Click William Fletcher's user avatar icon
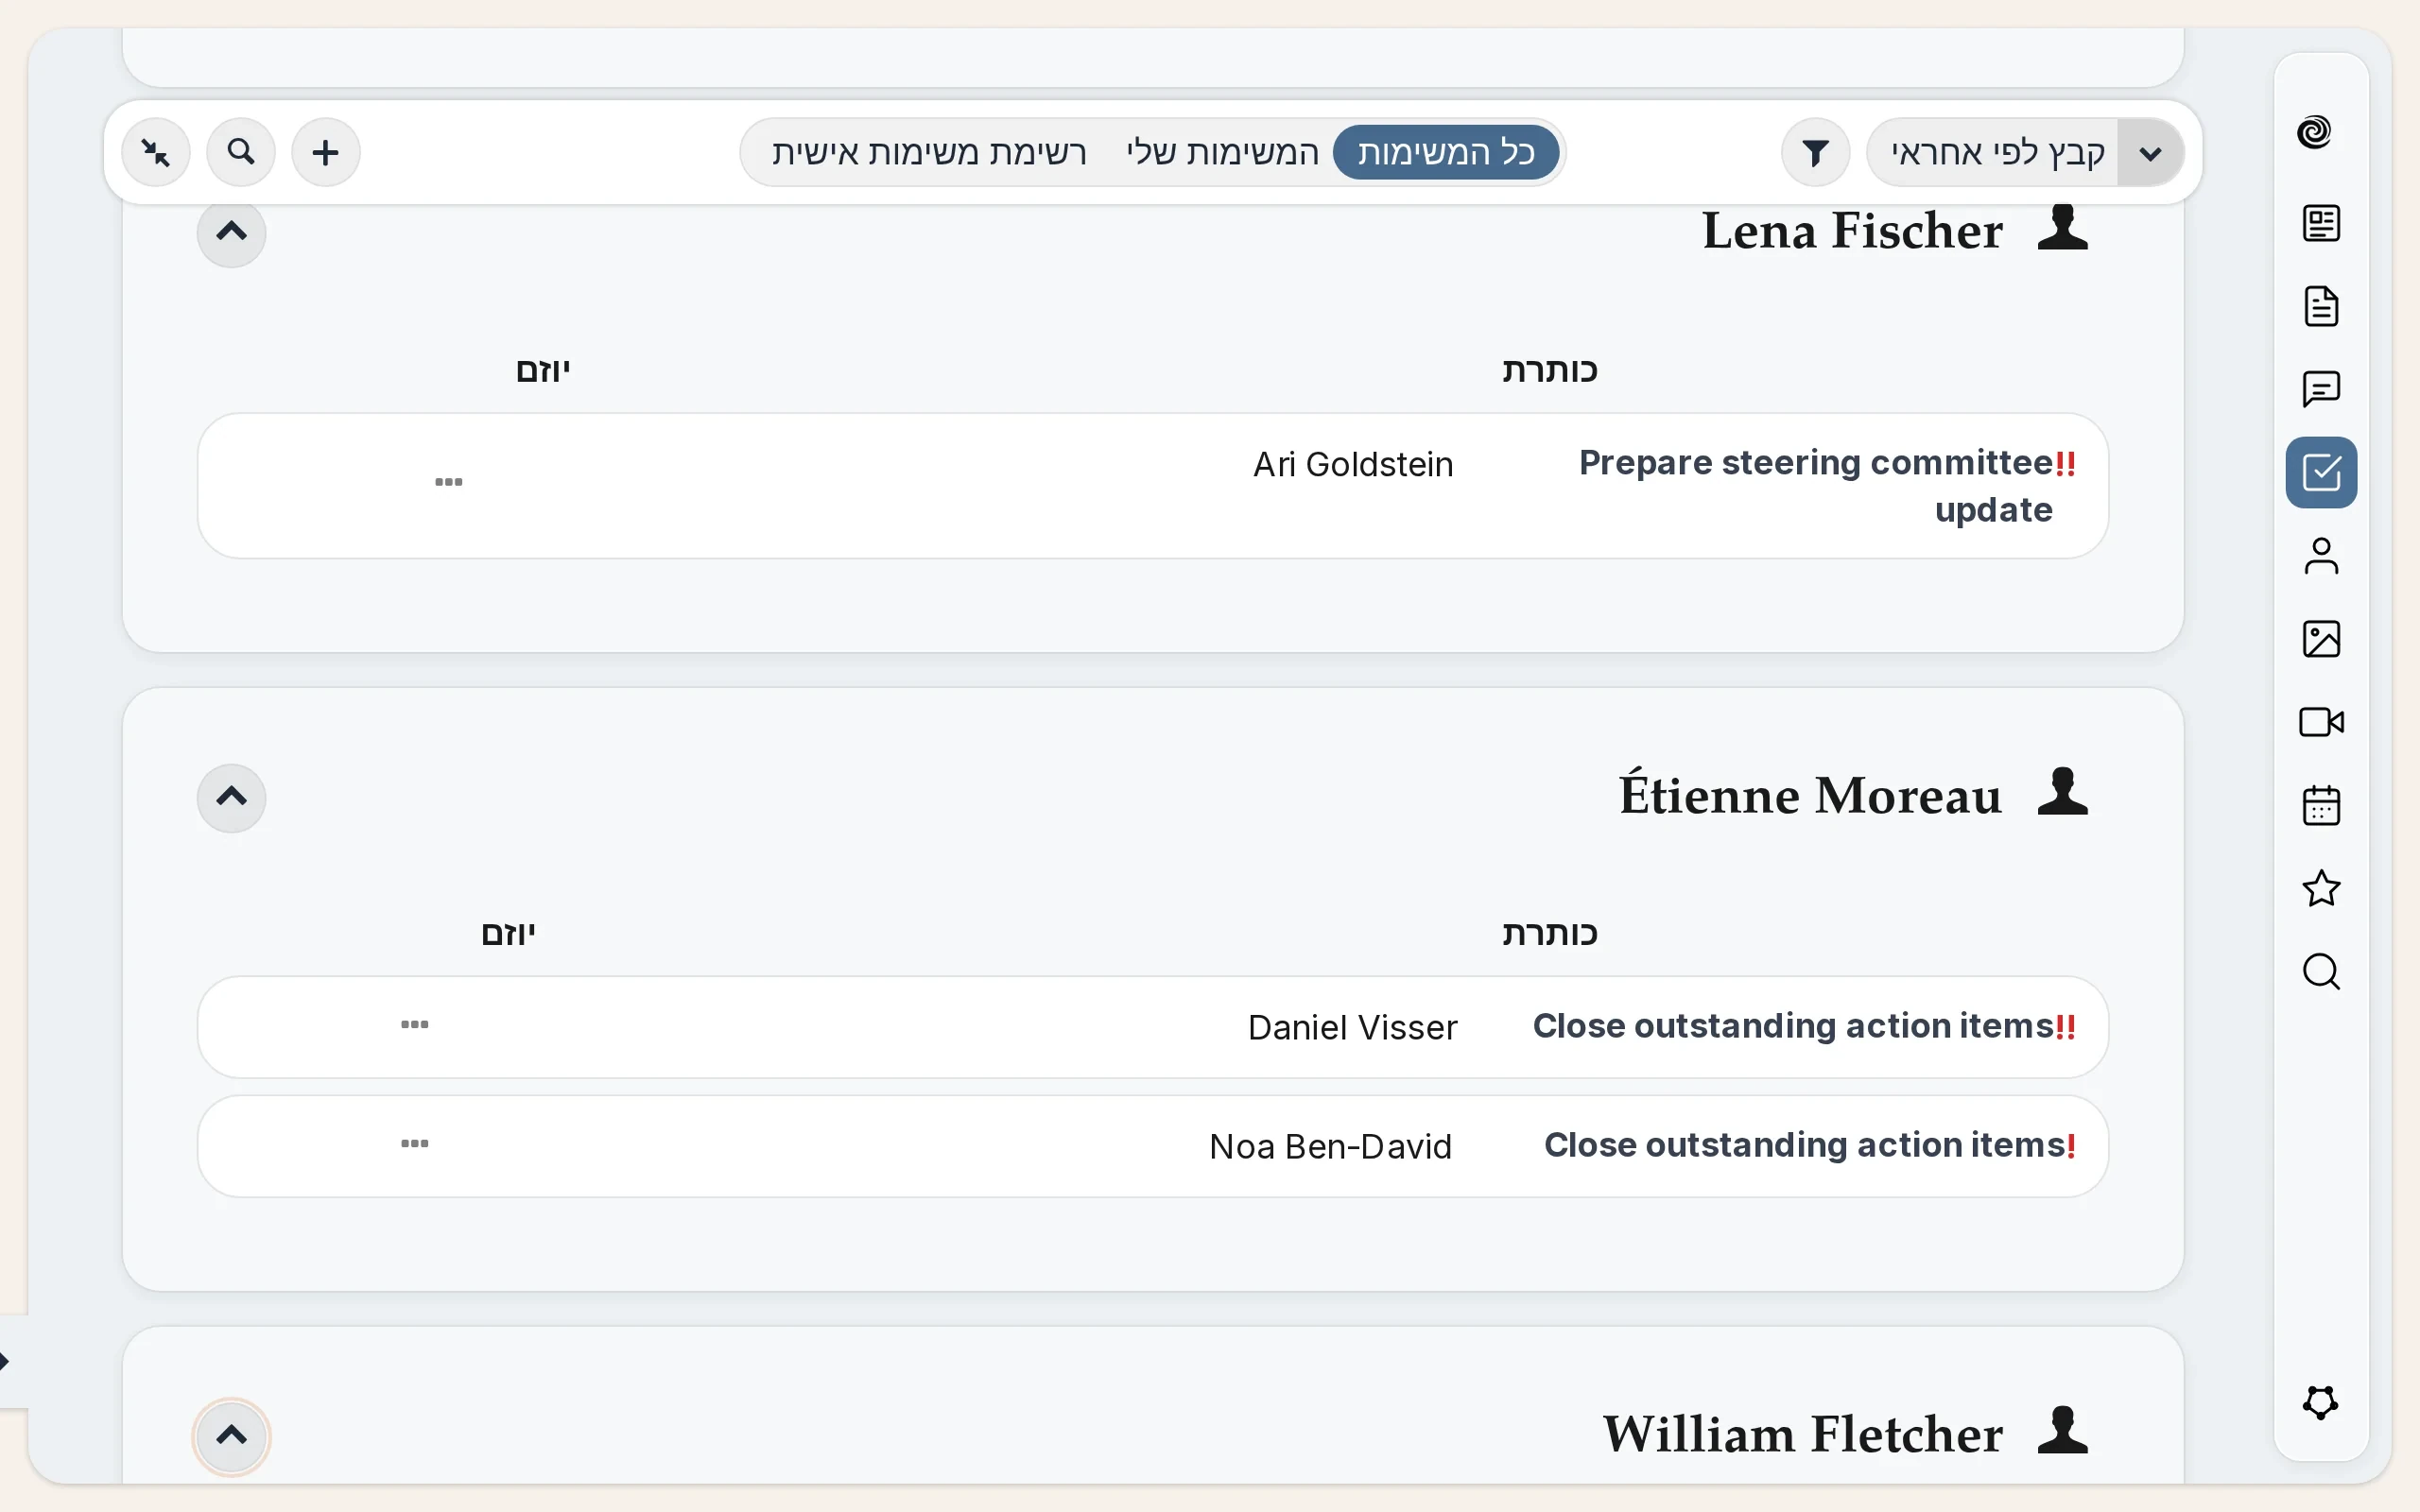This screenshot has width=2420, height=1512. [x=2062, y=1430]
